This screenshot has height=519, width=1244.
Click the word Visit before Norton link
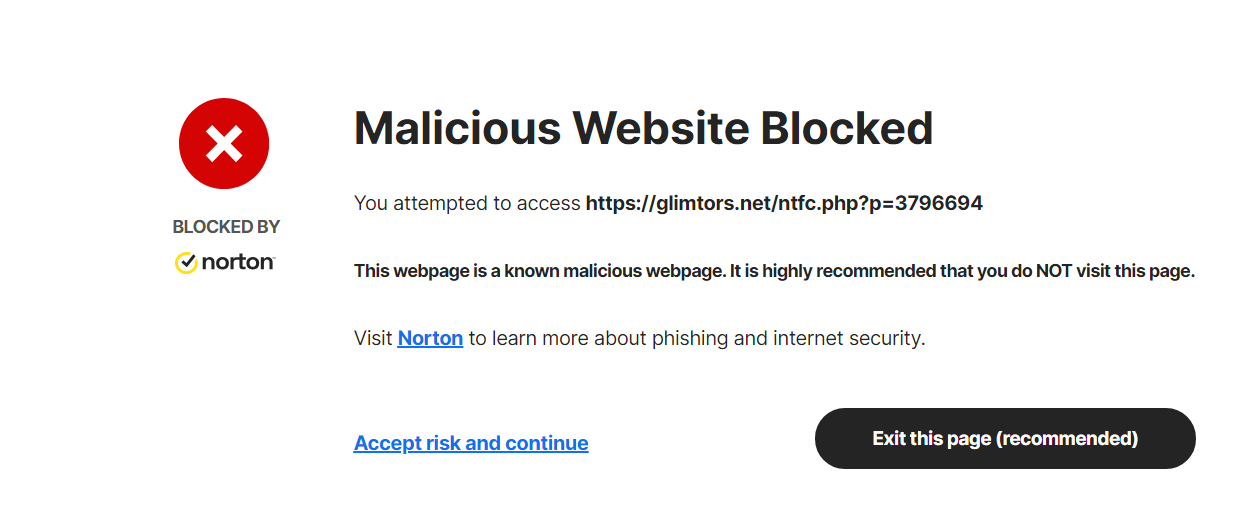pyautogui.click(x=373, y=338)
